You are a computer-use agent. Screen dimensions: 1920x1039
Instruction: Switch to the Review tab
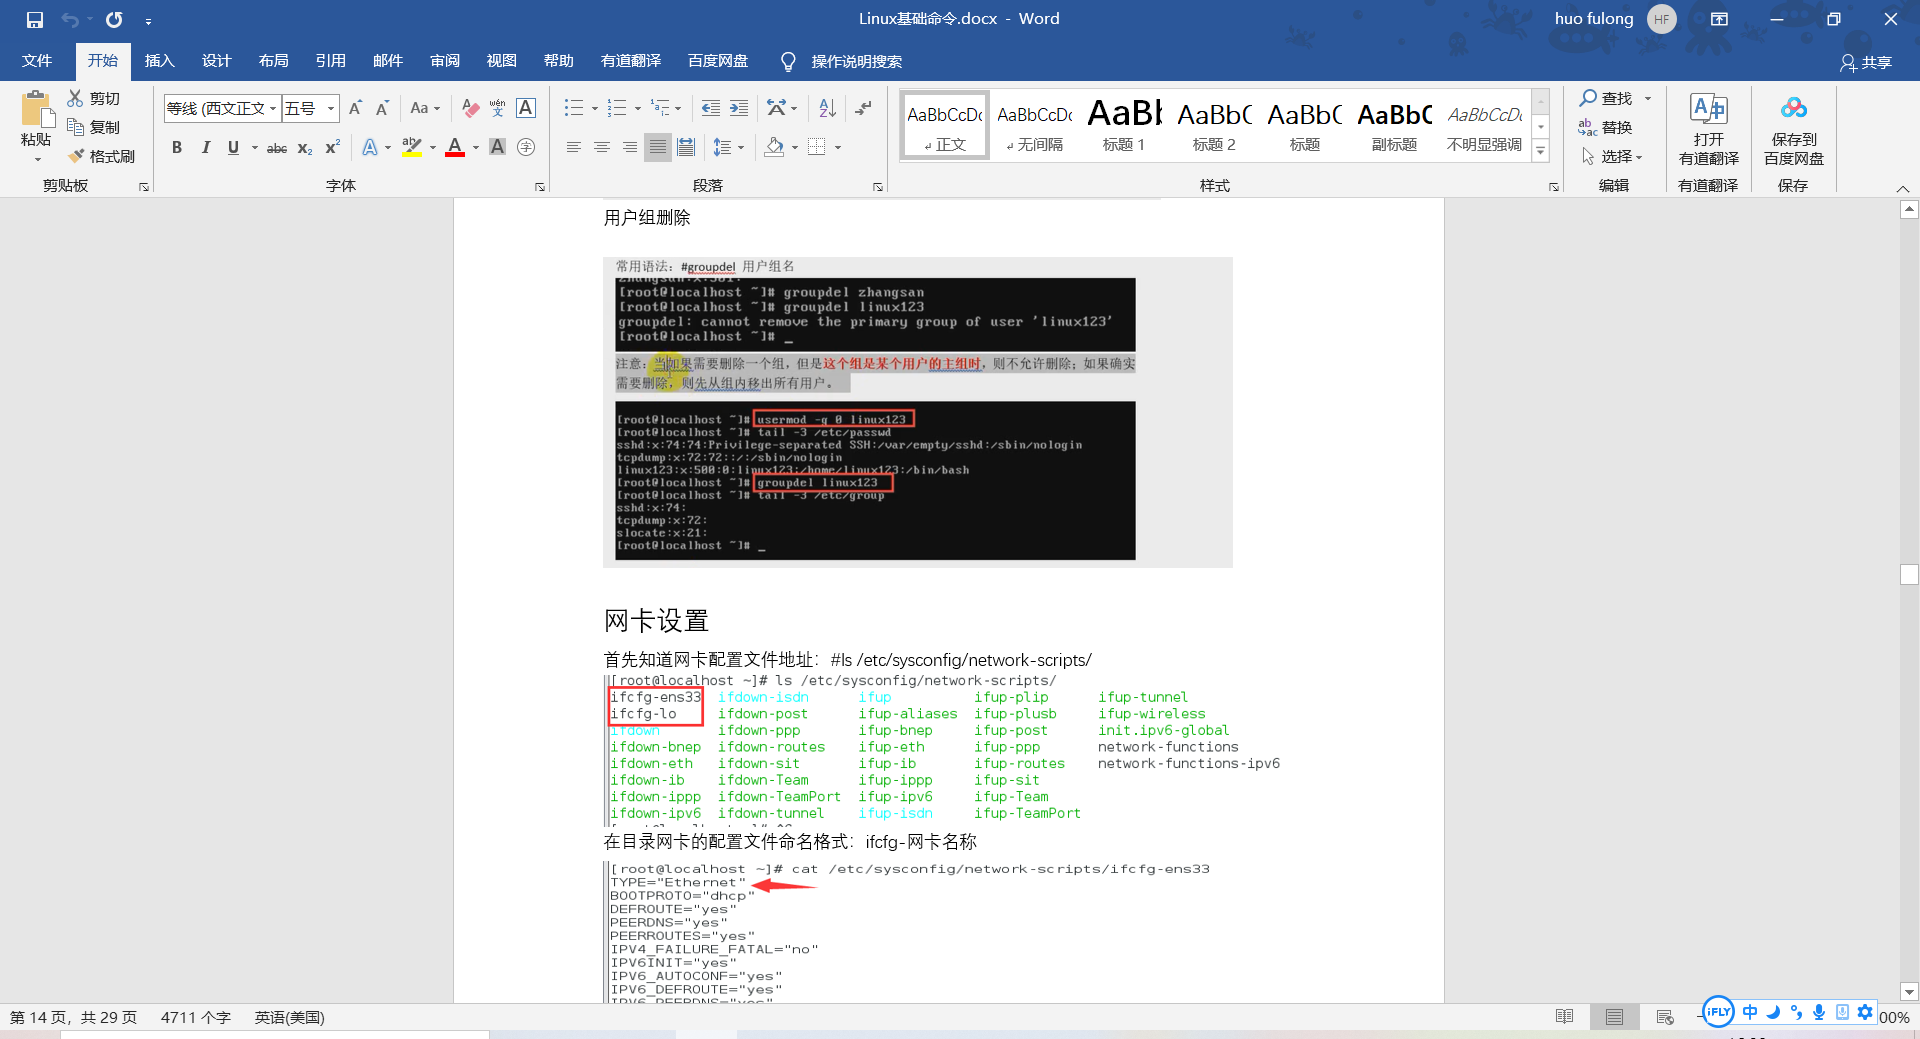pos(445,61)
